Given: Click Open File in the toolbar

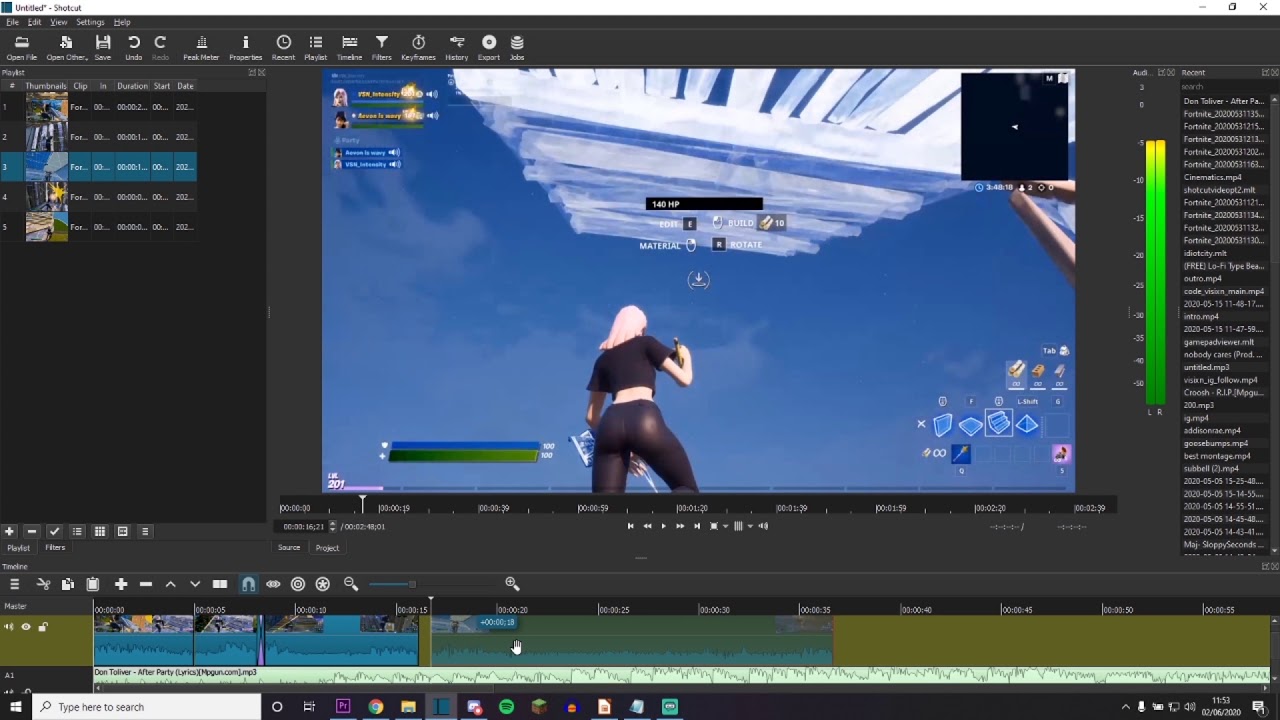Looking at the screenshot, I should tap(21, 48).
